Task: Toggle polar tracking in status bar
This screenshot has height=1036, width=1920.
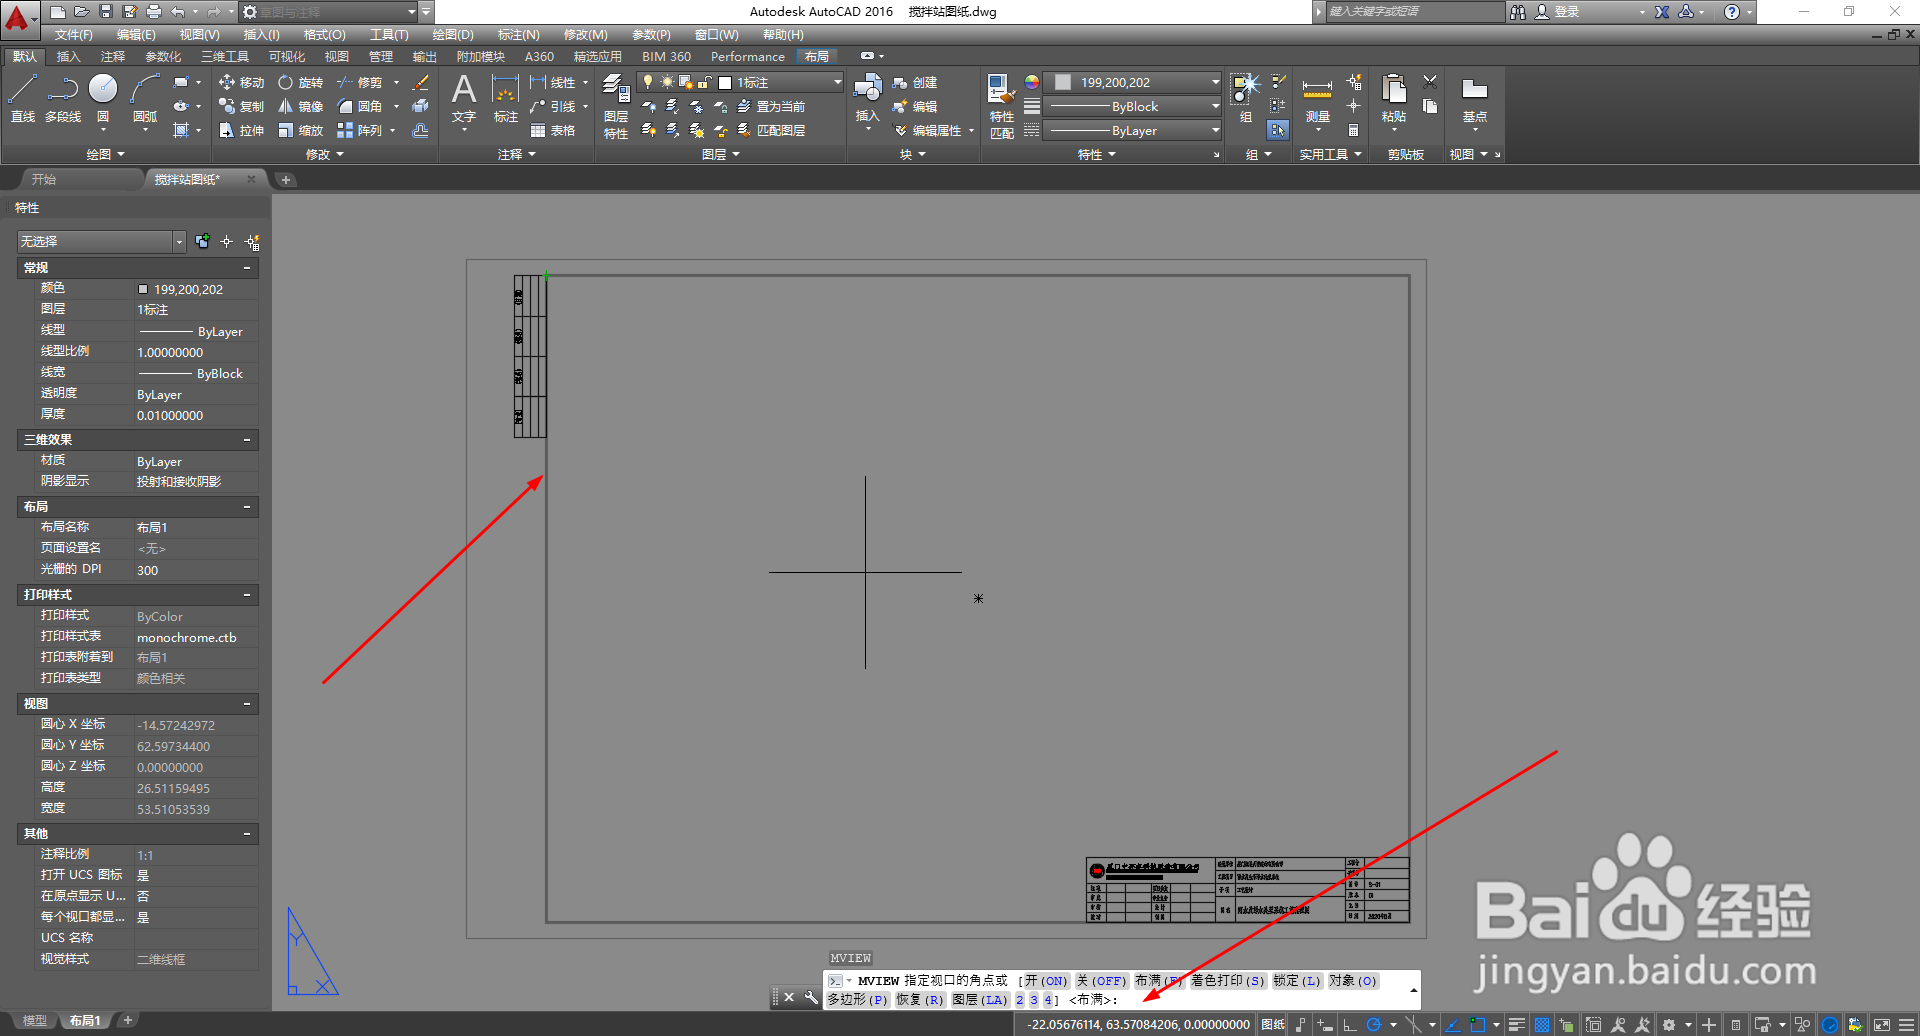Action: click(x=1374, y=1025)
